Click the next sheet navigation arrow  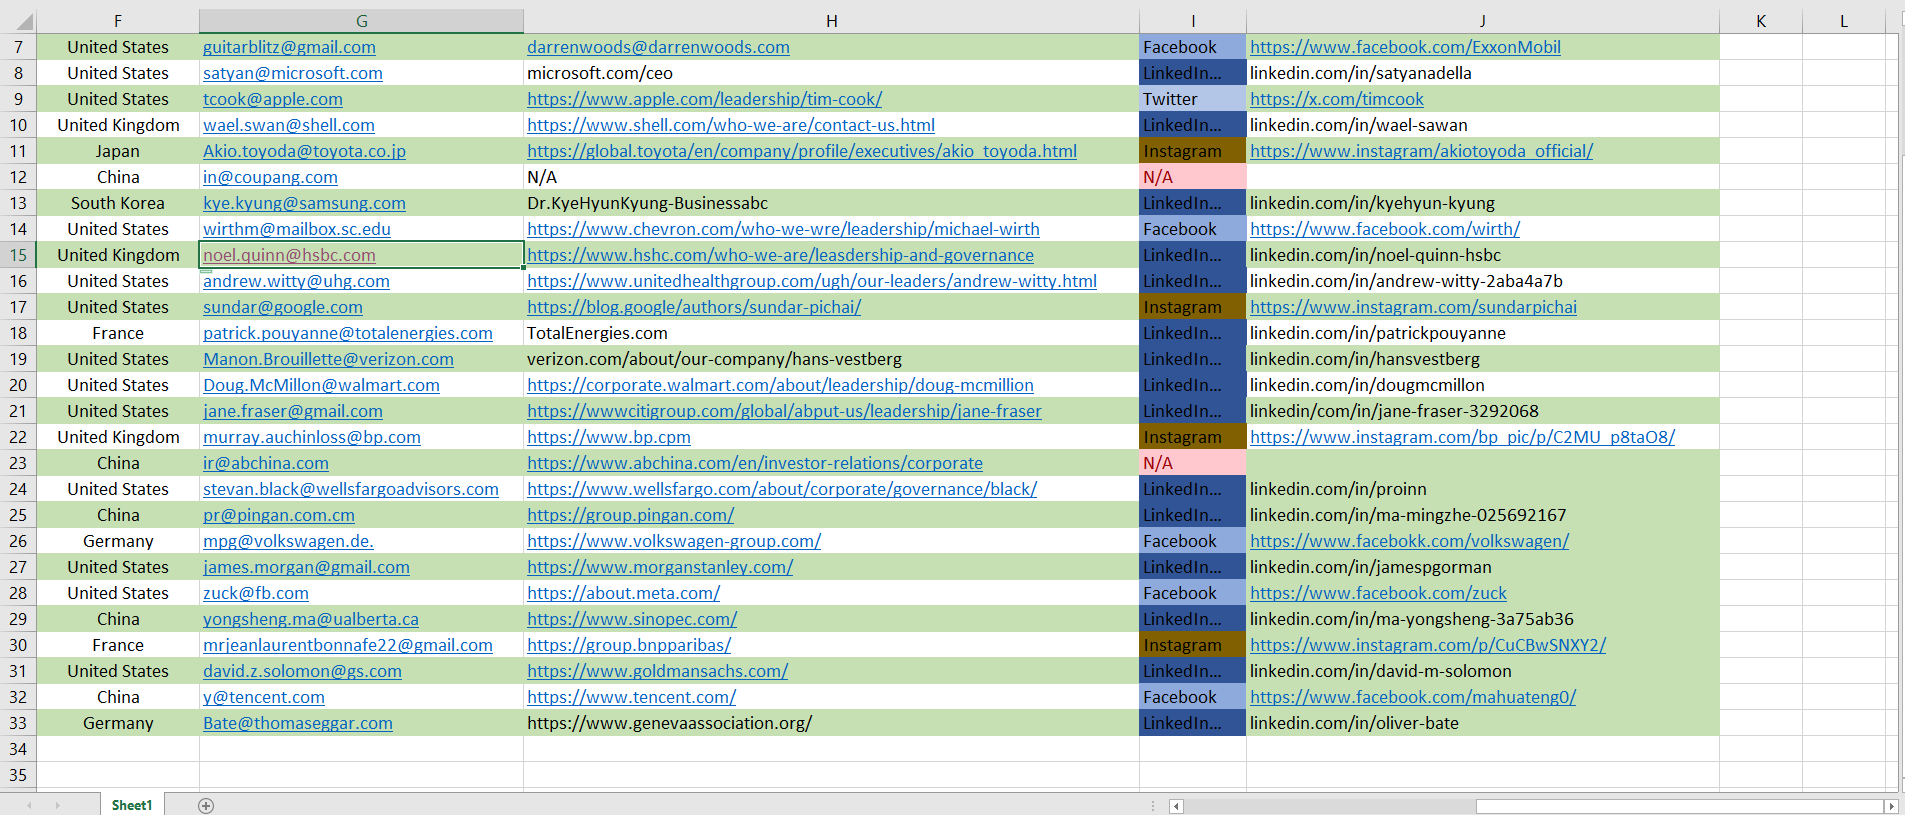click(57, 805)
